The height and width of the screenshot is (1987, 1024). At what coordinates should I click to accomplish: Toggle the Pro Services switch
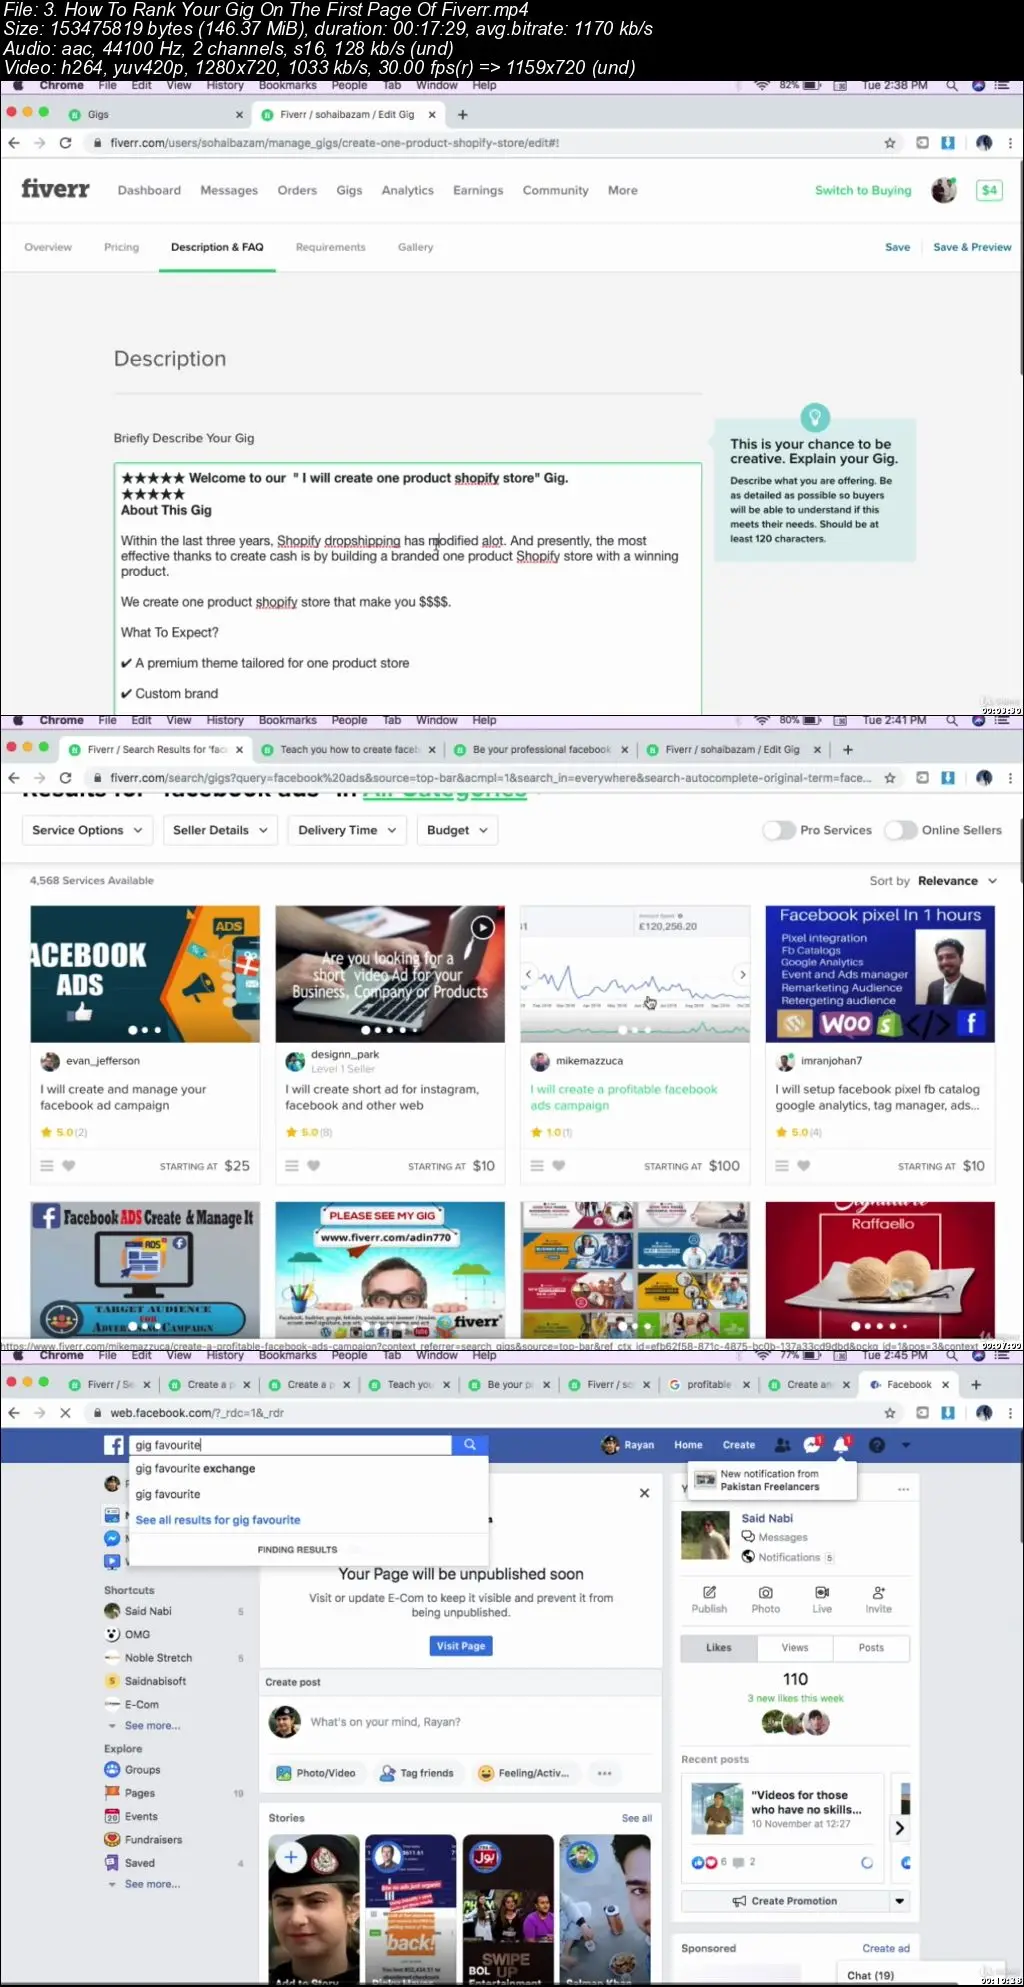point(779,830)
